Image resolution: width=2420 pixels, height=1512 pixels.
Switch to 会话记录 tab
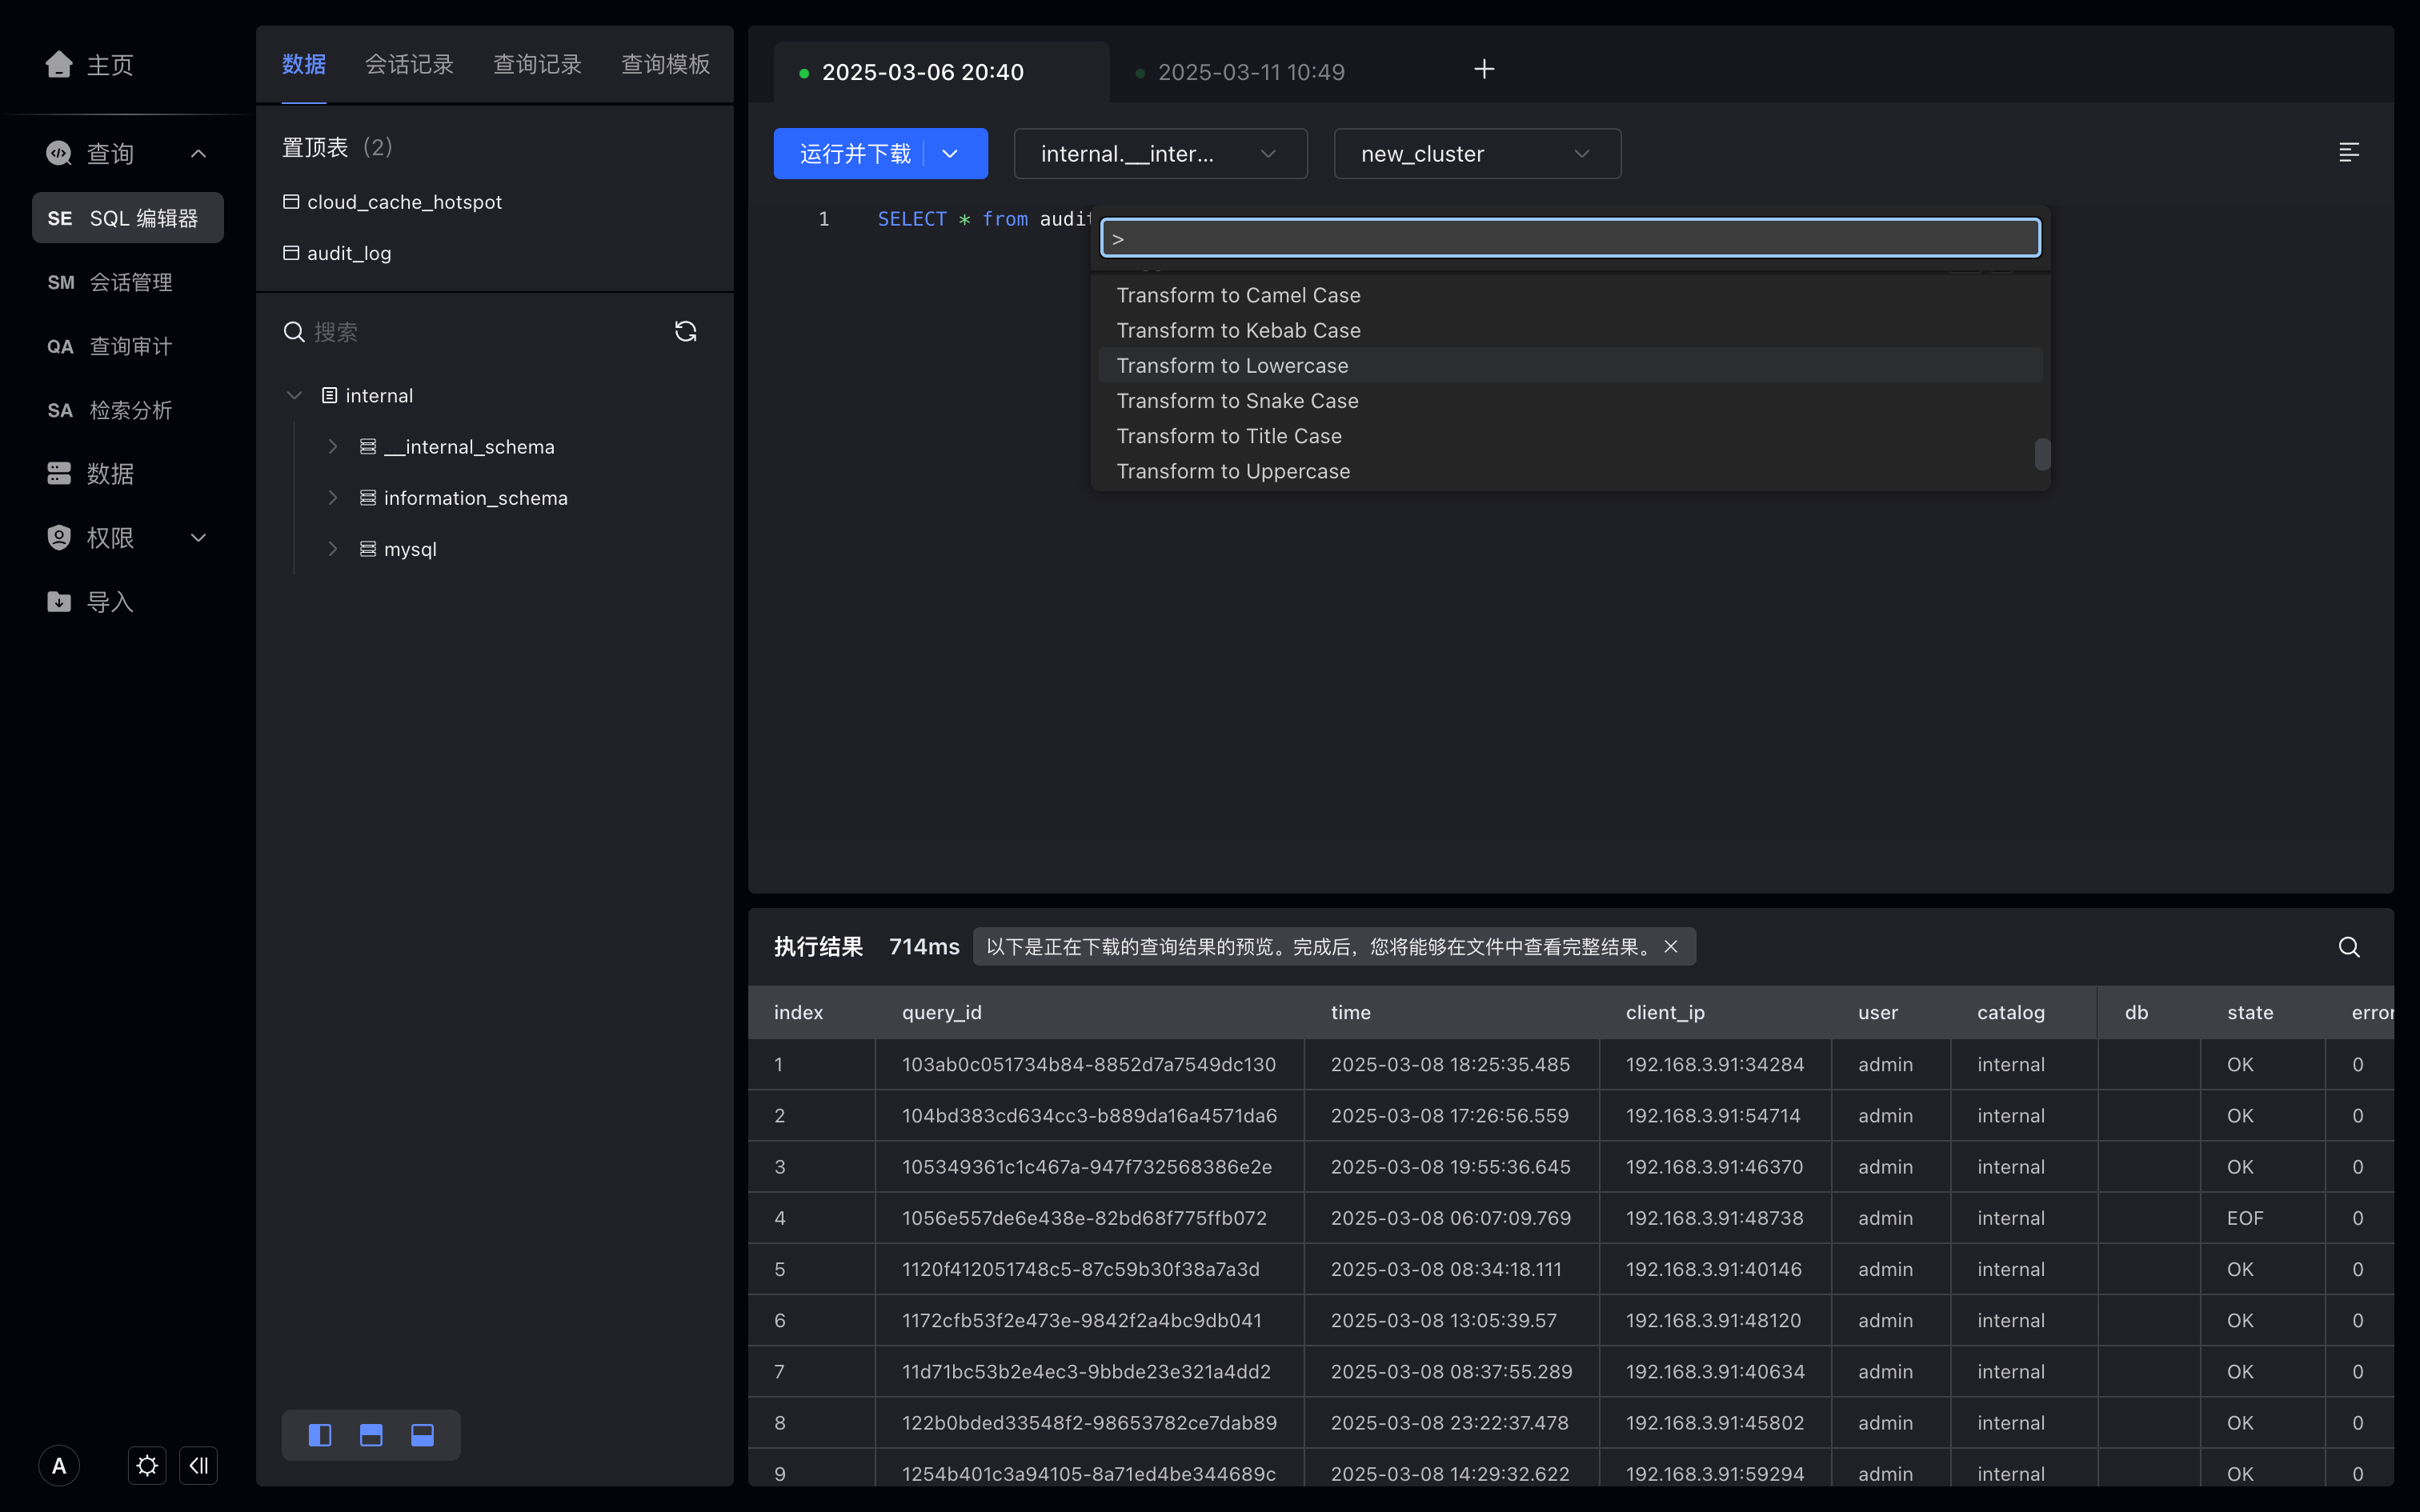409,65
